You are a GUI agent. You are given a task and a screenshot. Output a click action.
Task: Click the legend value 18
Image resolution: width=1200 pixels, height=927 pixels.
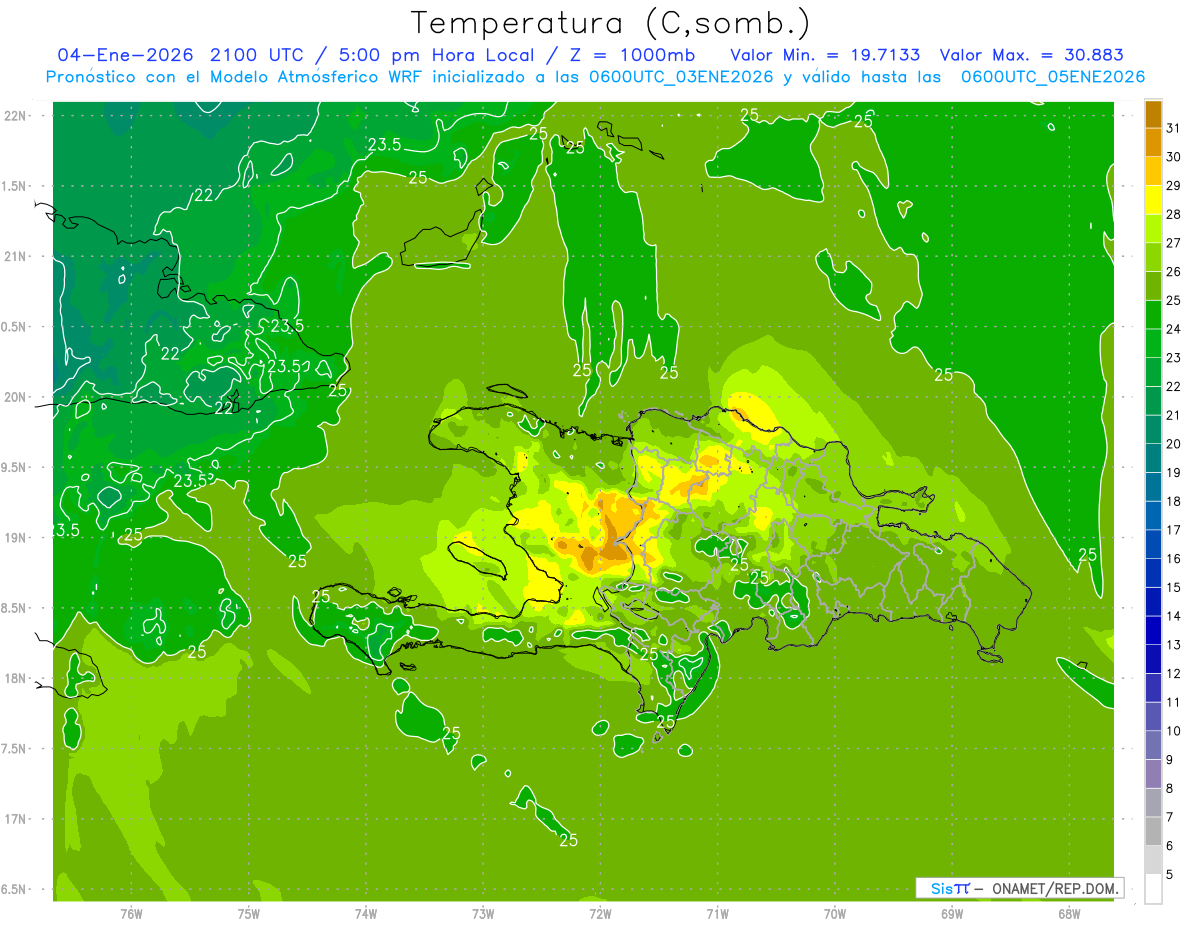[1174, 501]
